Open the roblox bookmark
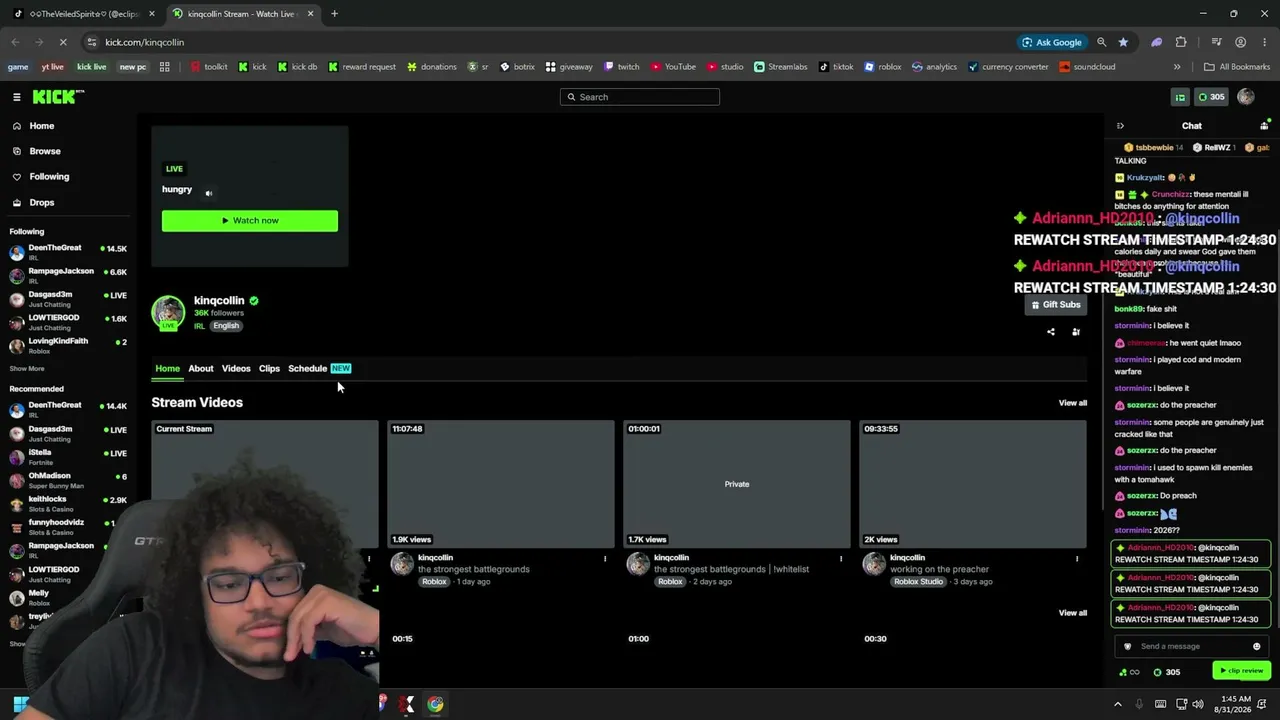This screenshot has height=720, width=1280. [x=883, y=67]
